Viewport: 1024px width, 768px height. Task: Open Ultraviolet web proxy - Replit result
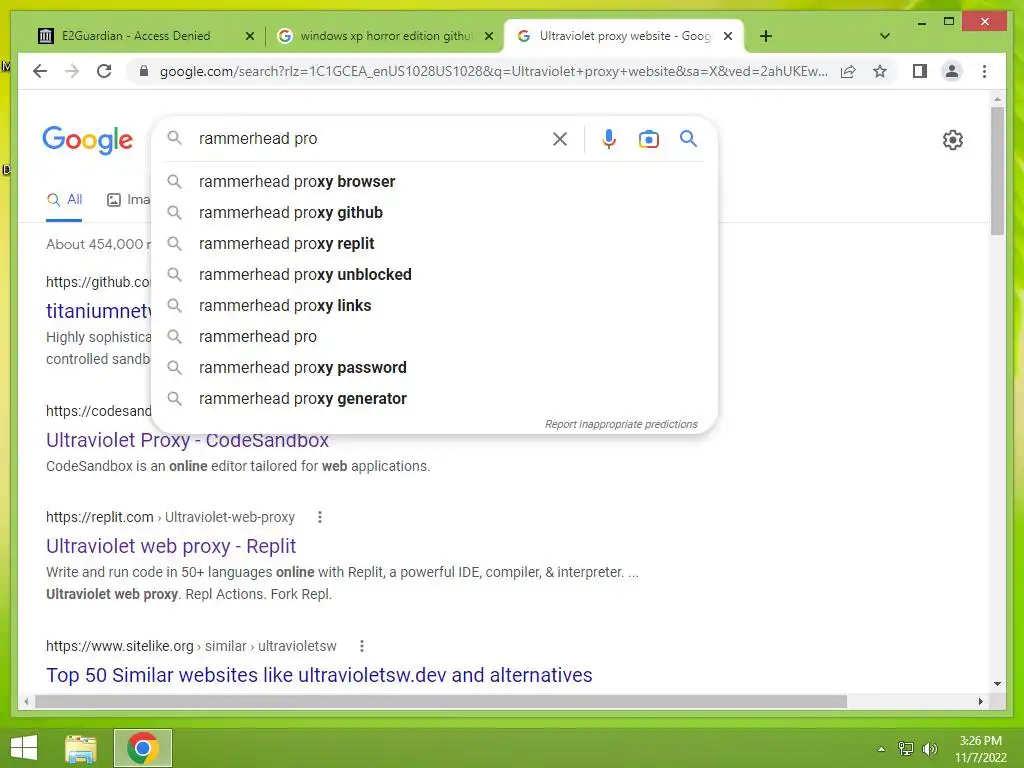click(171, 546)
